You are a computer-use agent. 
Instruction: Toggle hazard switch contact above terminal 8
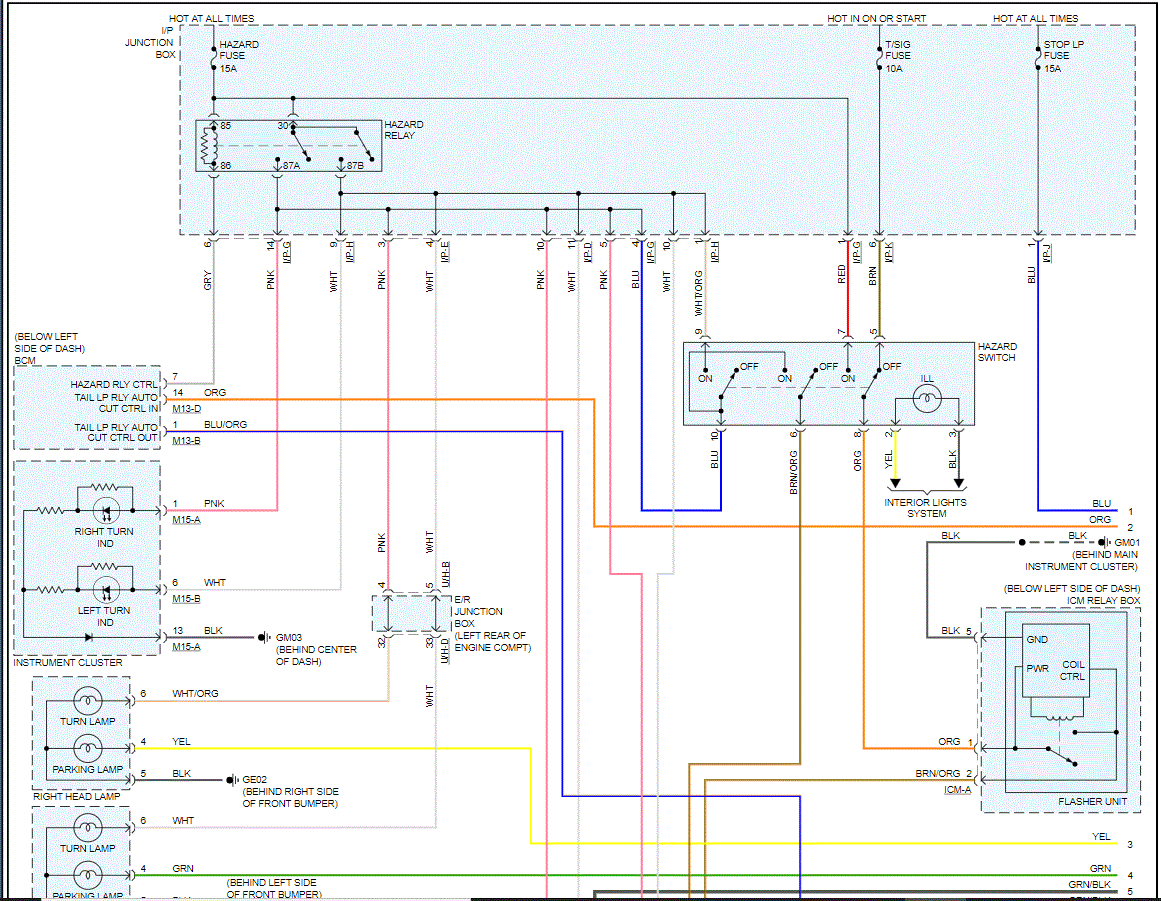[x=871, y=383]
